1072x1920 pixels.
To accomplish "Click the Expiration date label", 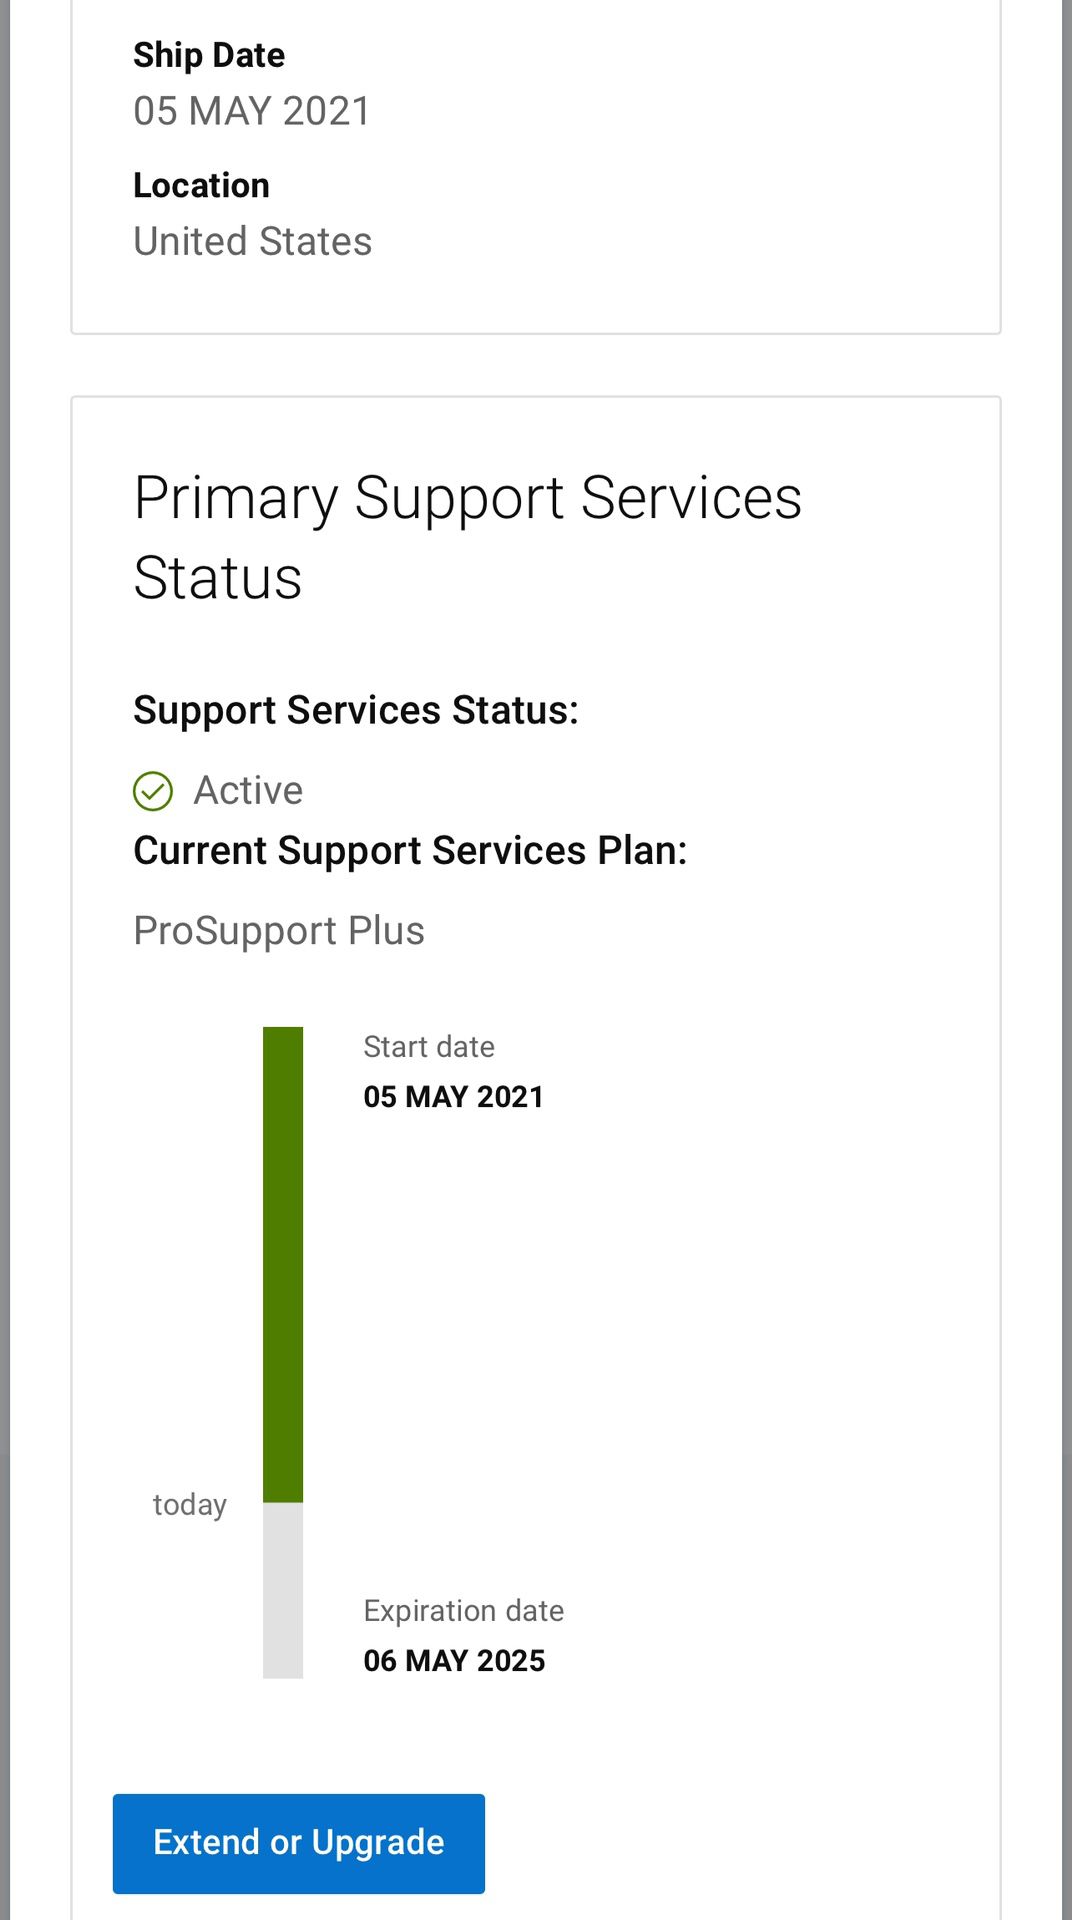I will coord(464,1611).
